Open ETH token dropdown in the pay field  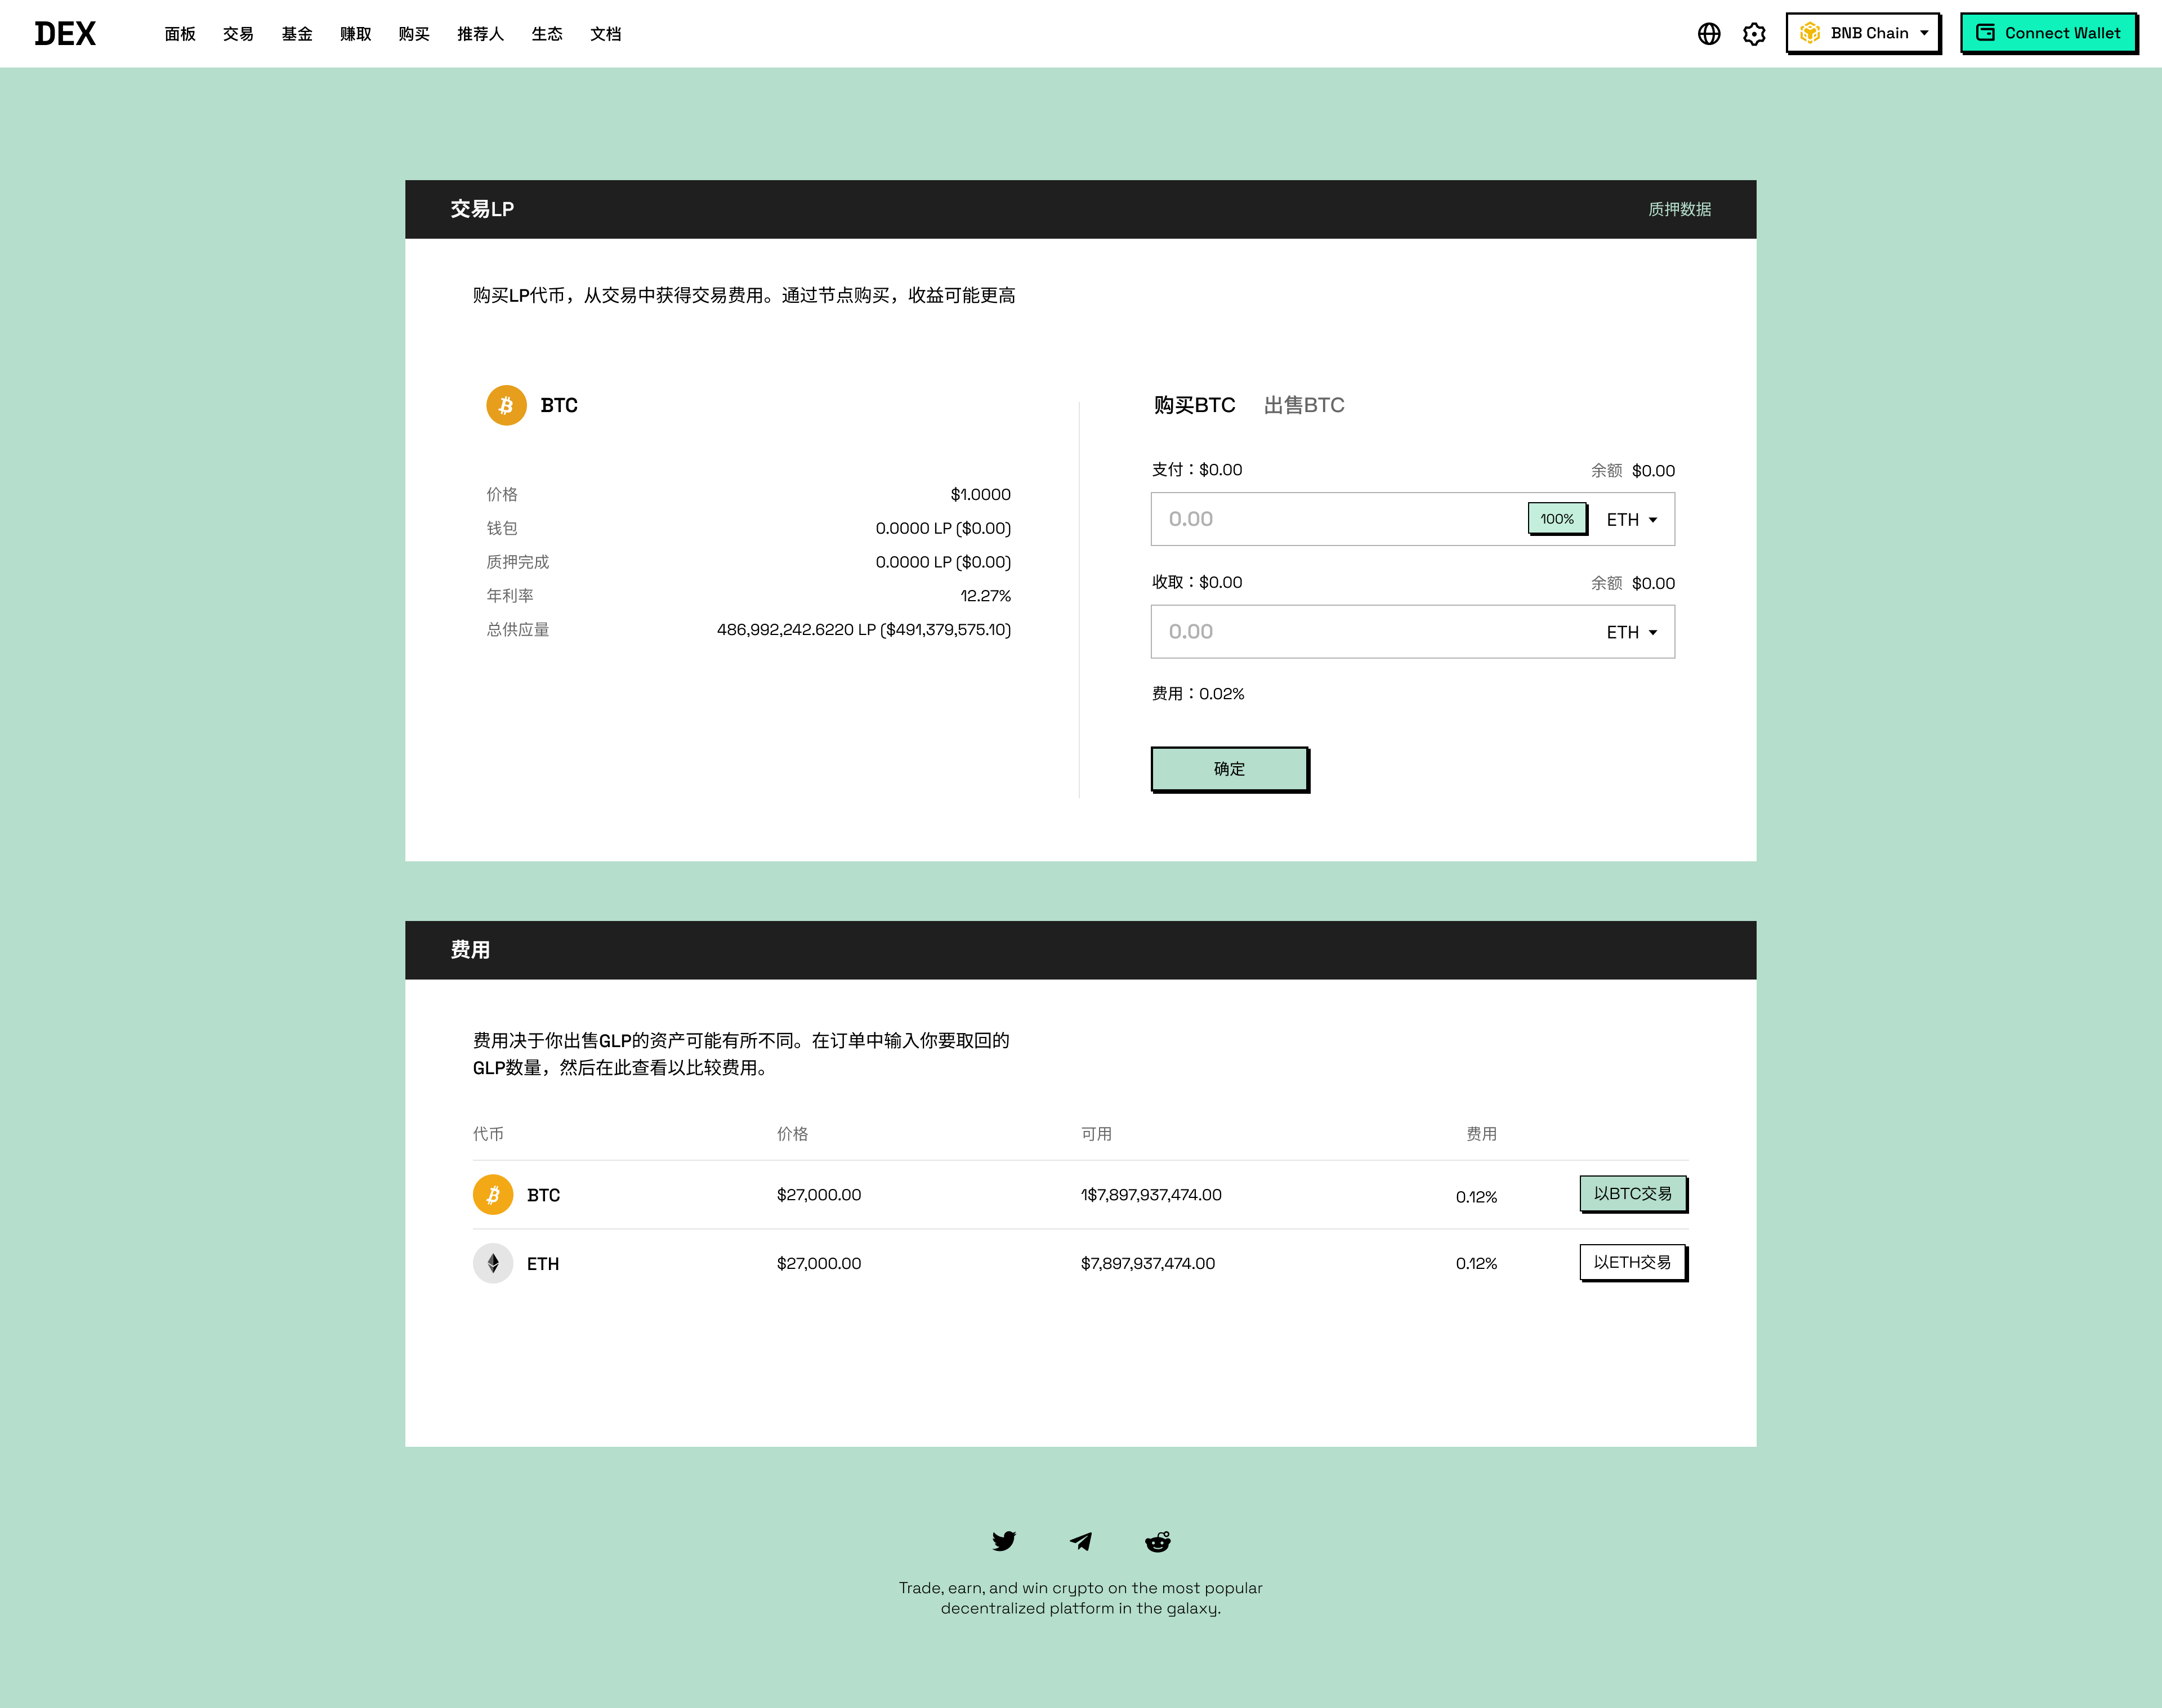tap(1632, 519)
